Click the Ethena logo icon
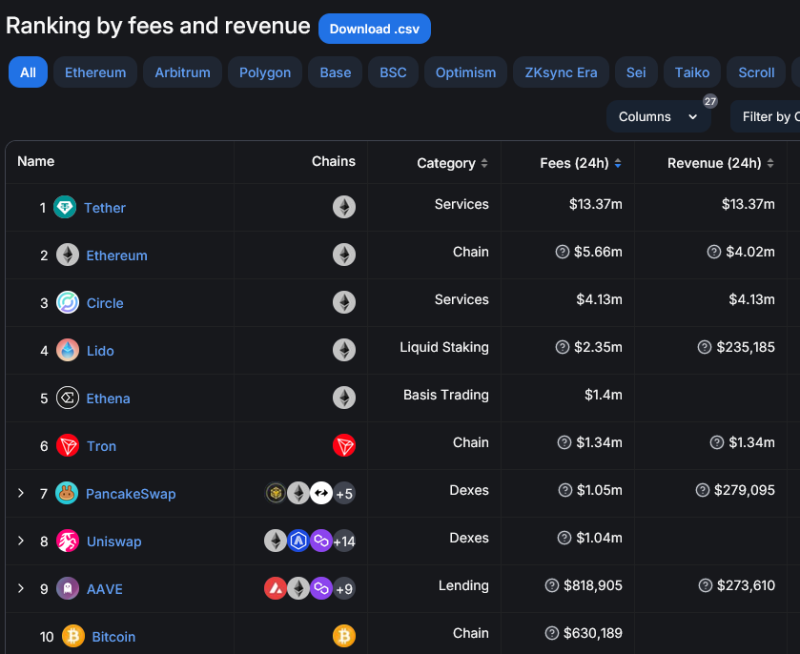800x654 pixels. click(67, 398)
